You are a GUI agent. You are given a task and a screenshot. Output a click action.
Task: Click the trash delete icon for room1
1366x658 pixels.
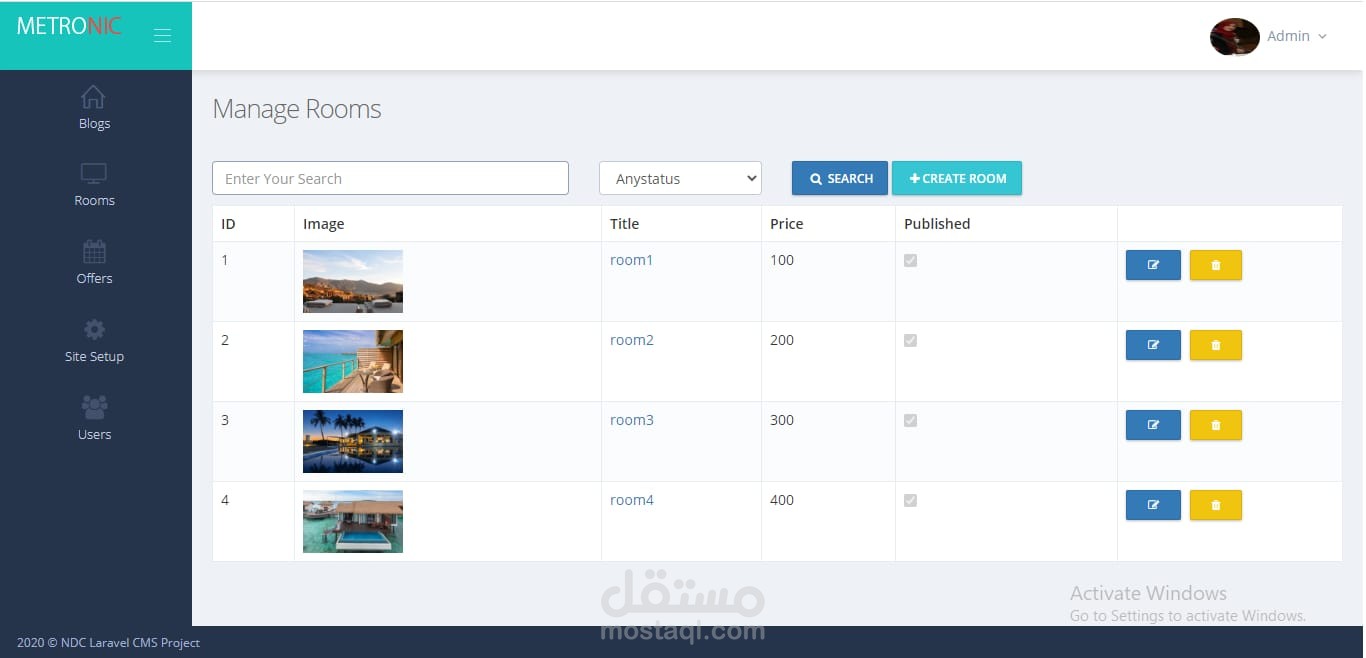(x=1216, y=265)
